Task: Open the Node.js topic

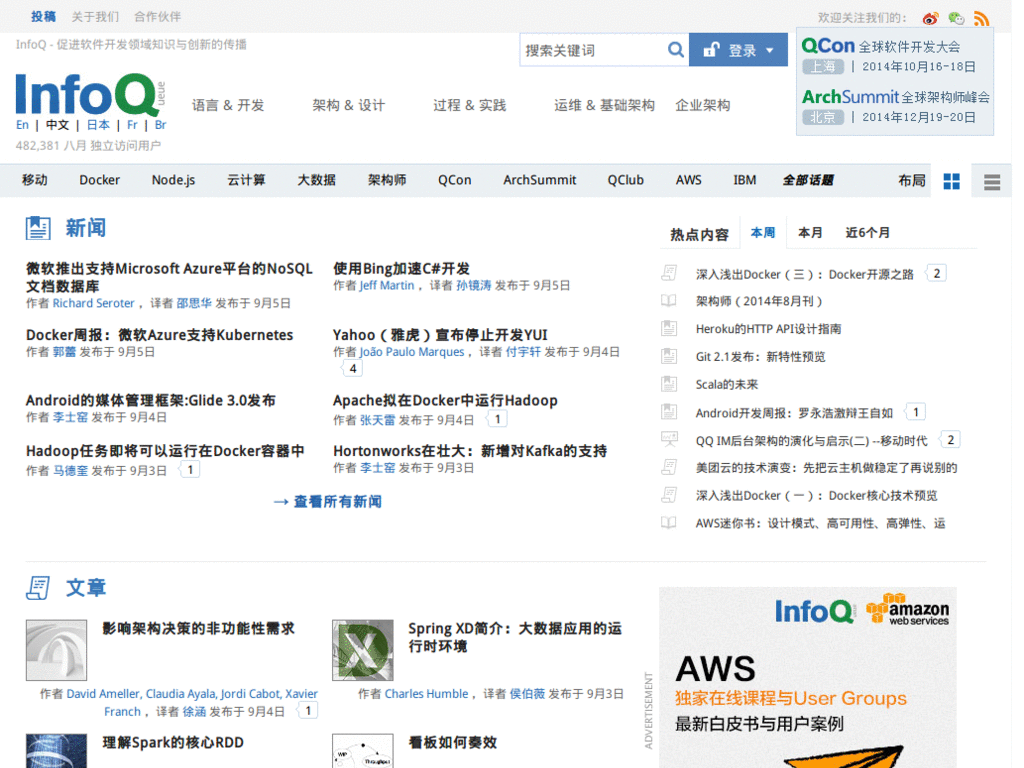Action: (x=173, y=180)
